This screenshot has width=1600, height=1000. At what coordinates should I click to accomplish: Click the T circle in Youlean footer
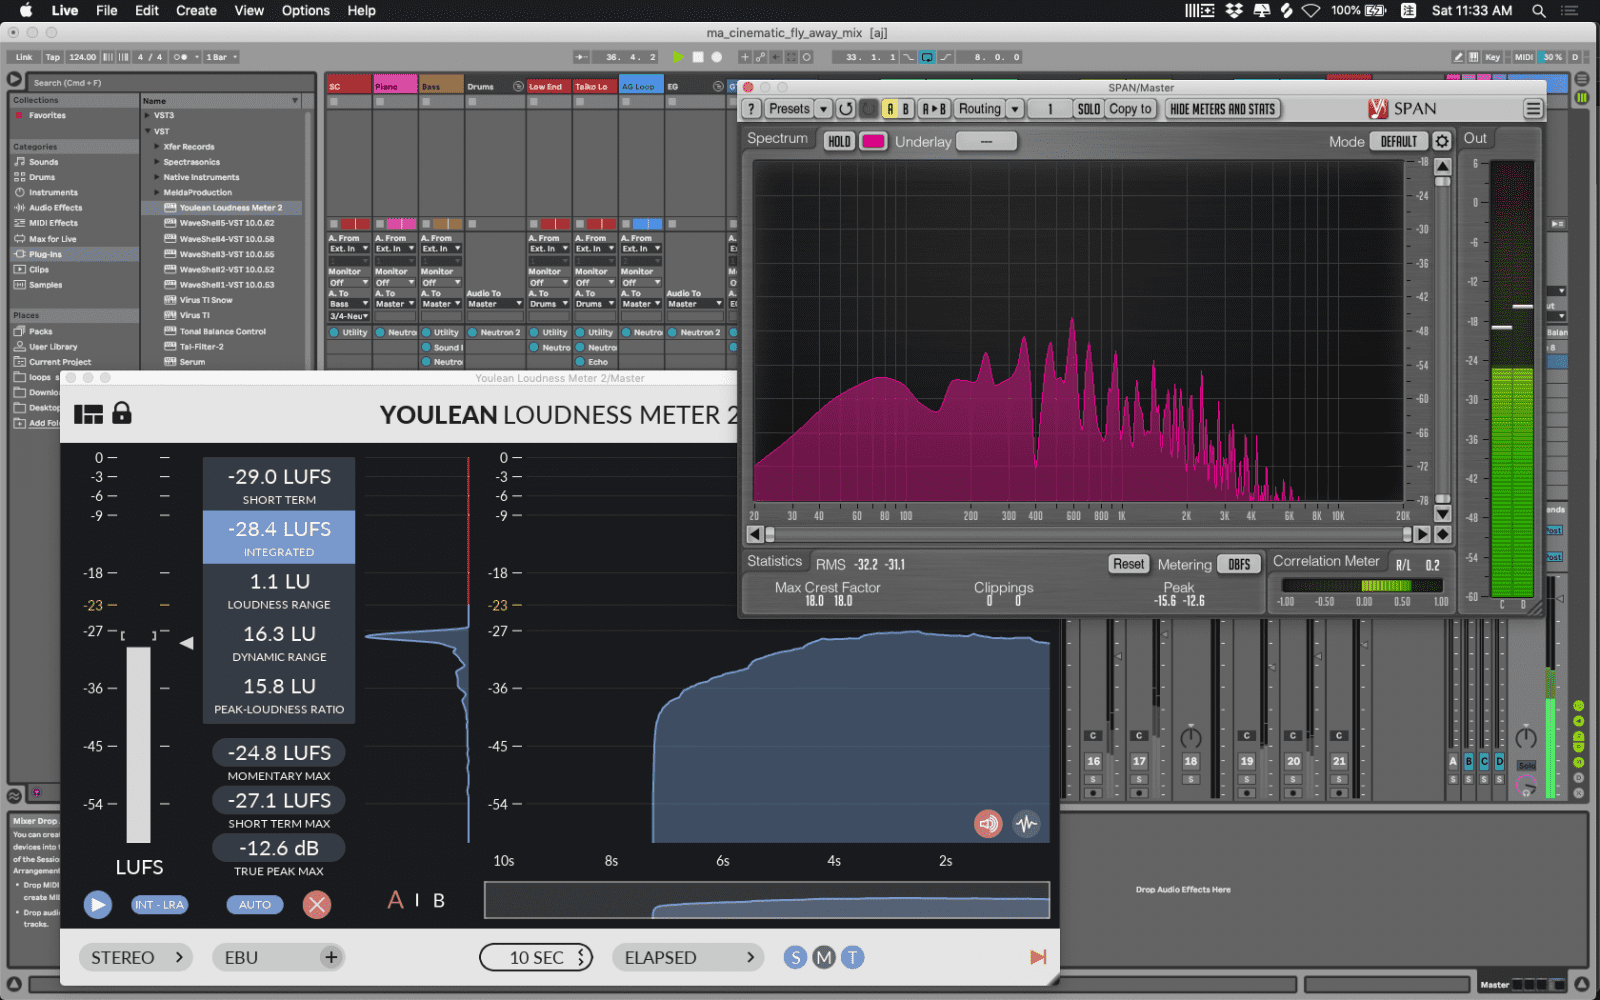click(x=852, y=957)
